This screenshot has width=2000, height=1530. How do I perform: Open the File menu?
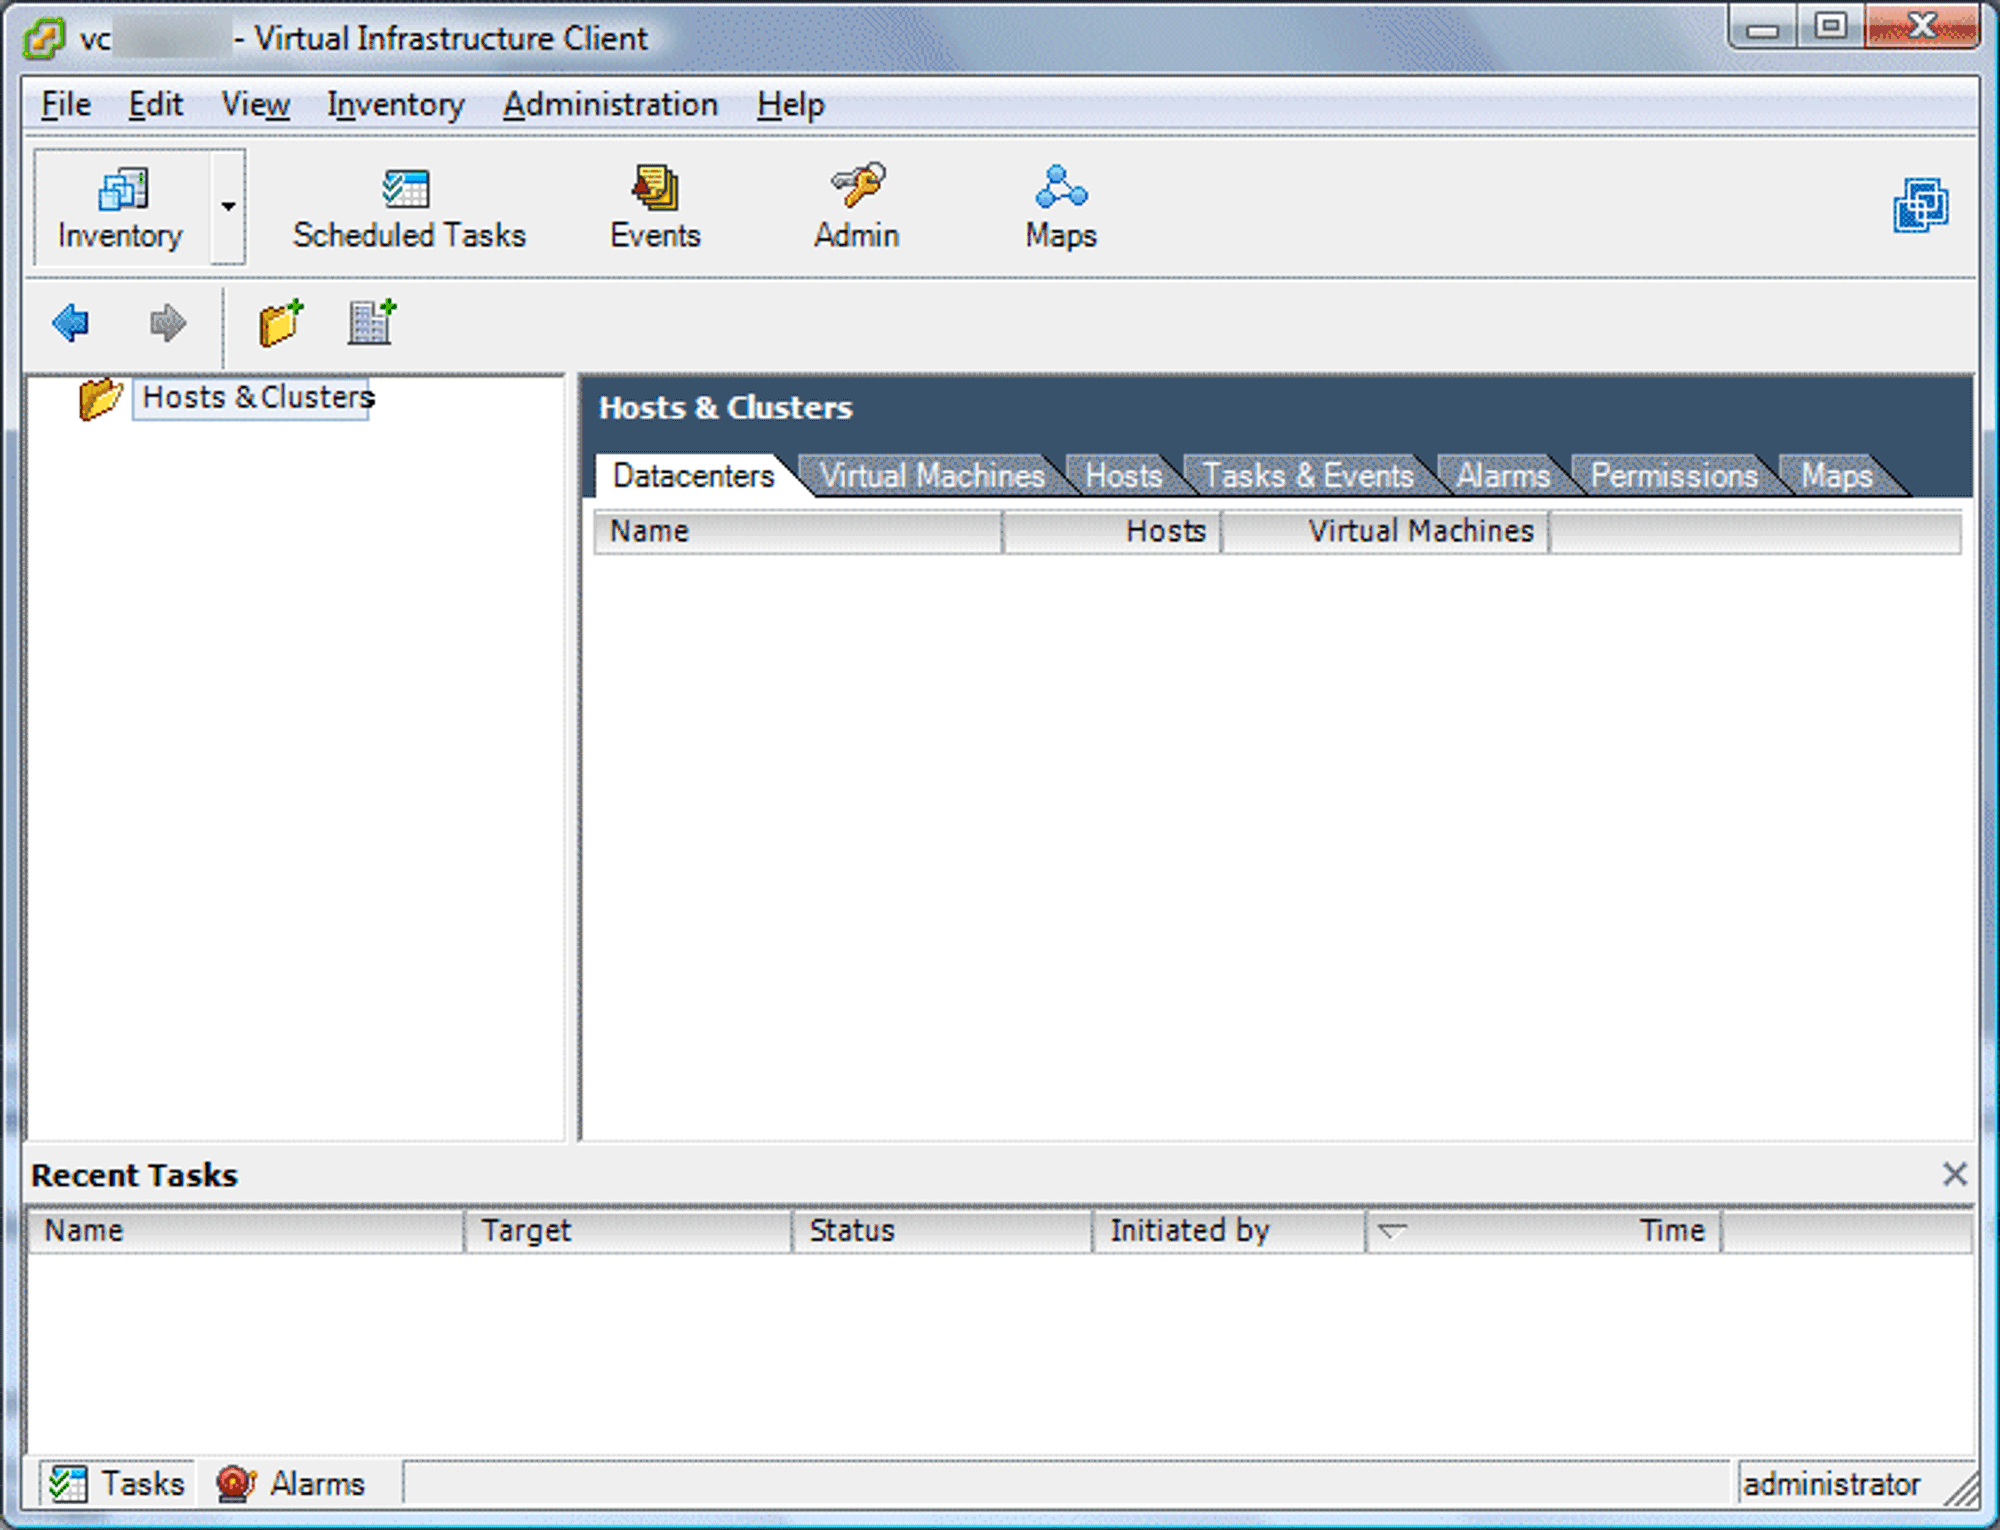click(x=66, y=104)
